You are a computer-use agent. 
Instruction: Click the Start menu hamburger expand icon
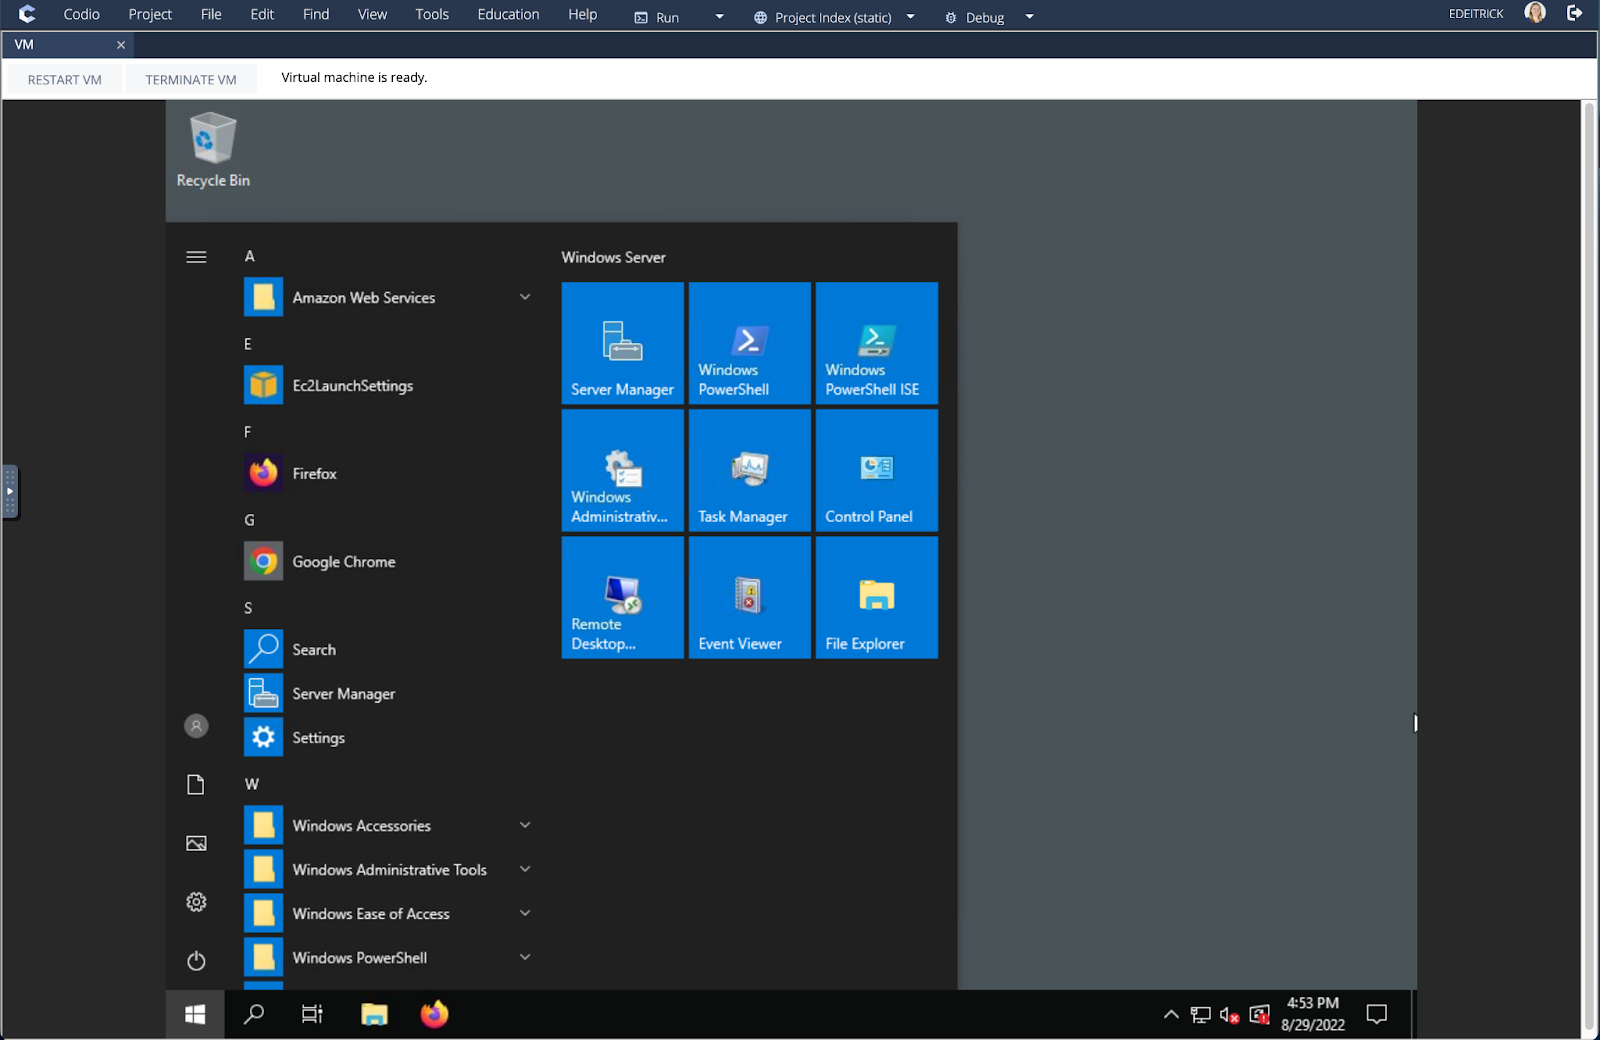(x=196, y=257)
